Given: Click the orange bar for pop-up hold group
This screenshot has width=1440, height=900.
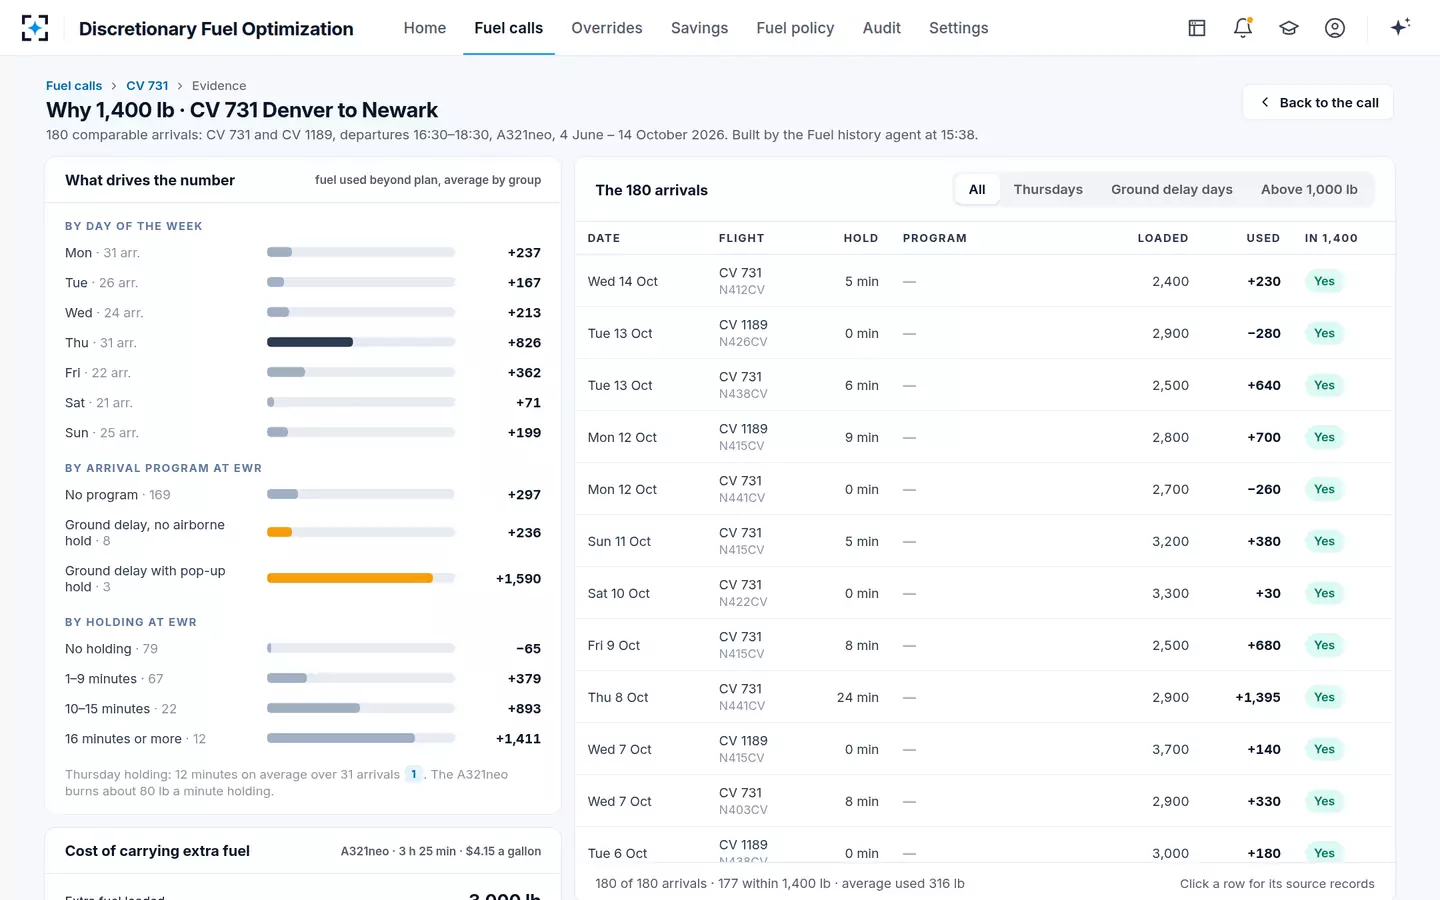Looking at the screenshot, I should click(350, 578).
